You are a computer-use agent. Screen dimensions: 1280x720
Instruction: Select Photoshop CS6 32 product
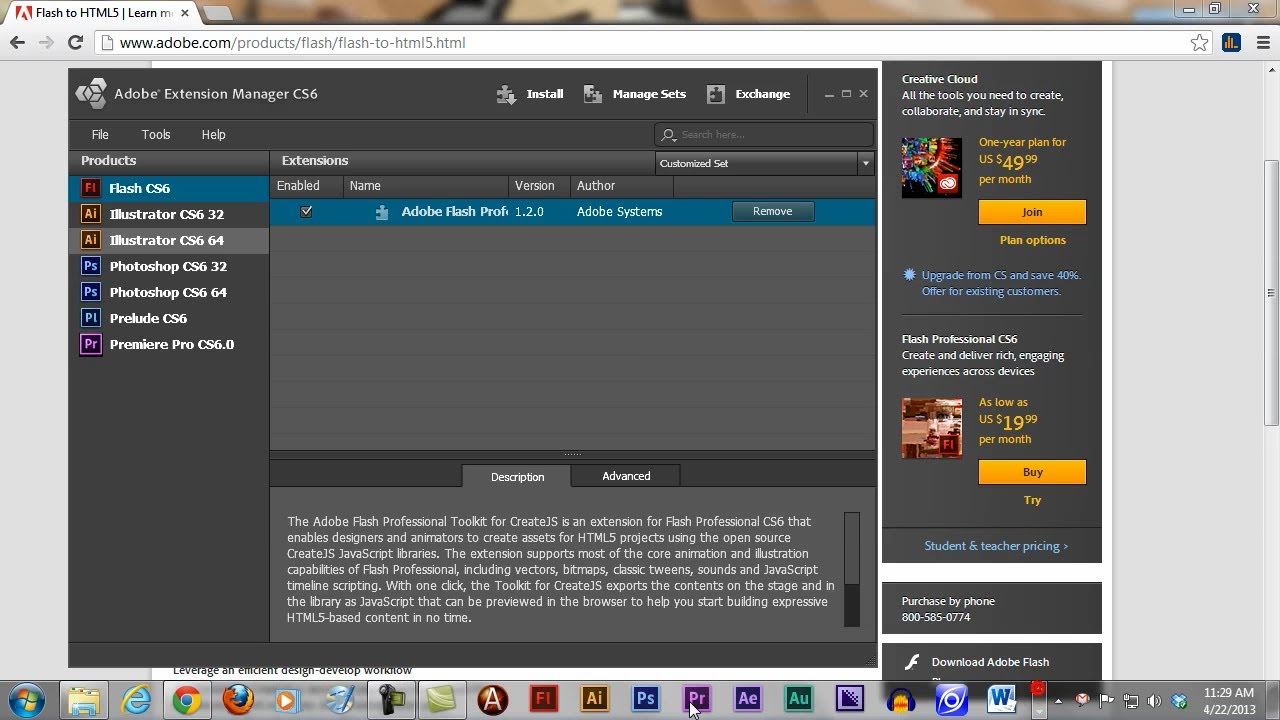(169, 266)
